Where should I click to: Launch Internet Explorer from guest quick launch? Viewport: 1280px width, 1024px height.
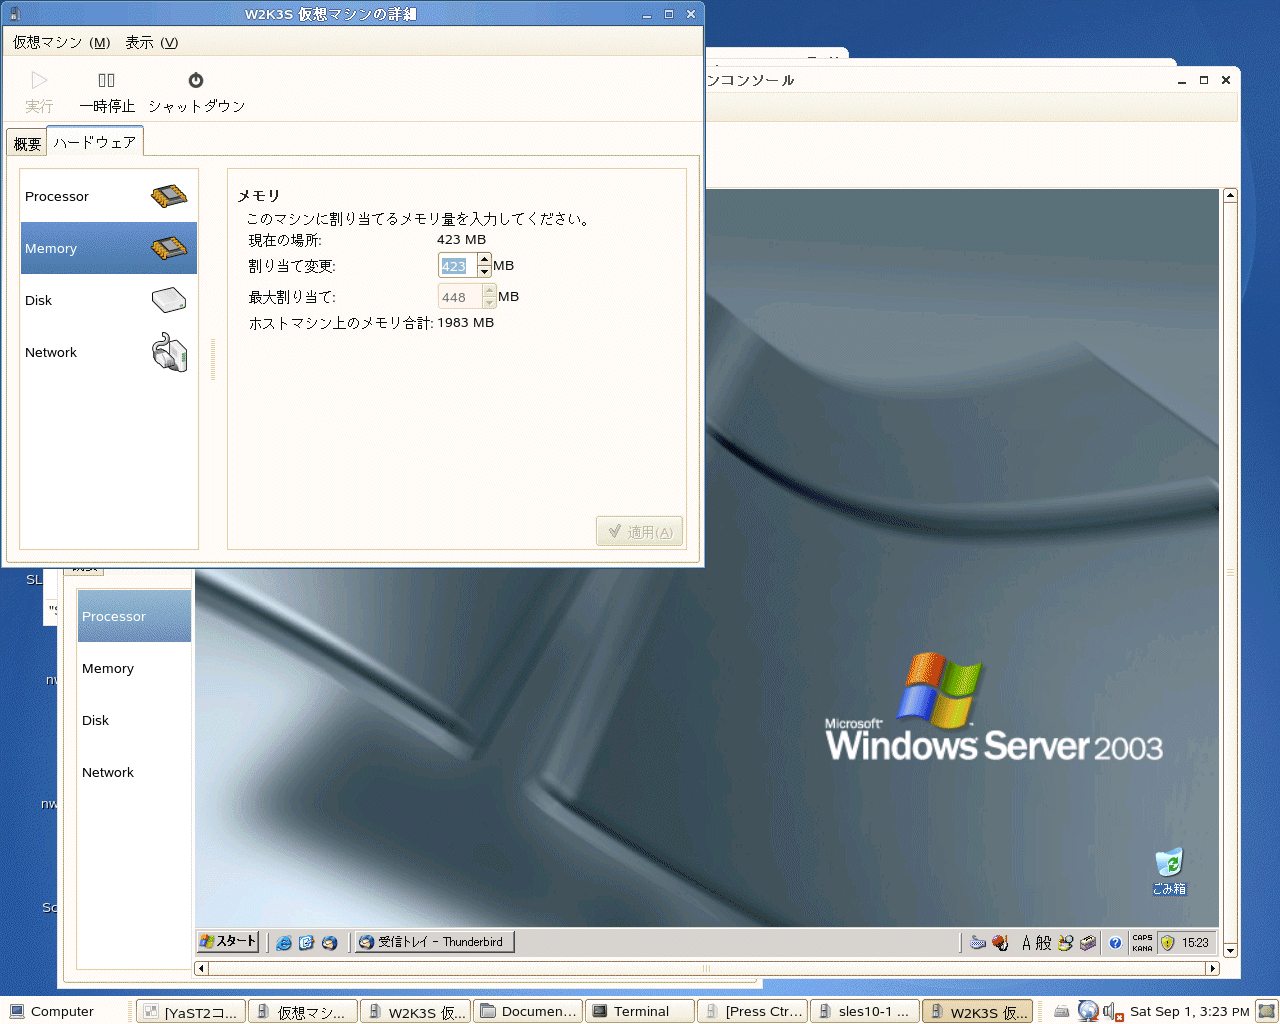pos(284,942)
